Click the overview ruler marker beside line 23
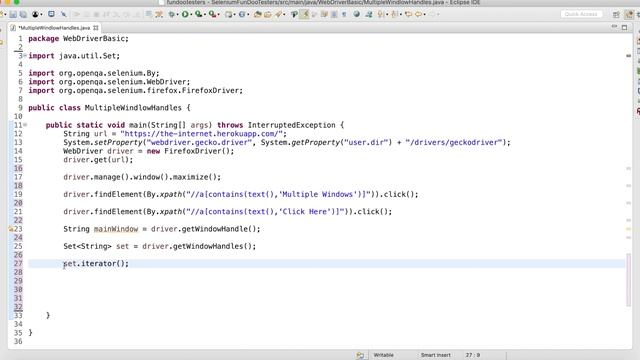The image size is (640, 360). 629,229
